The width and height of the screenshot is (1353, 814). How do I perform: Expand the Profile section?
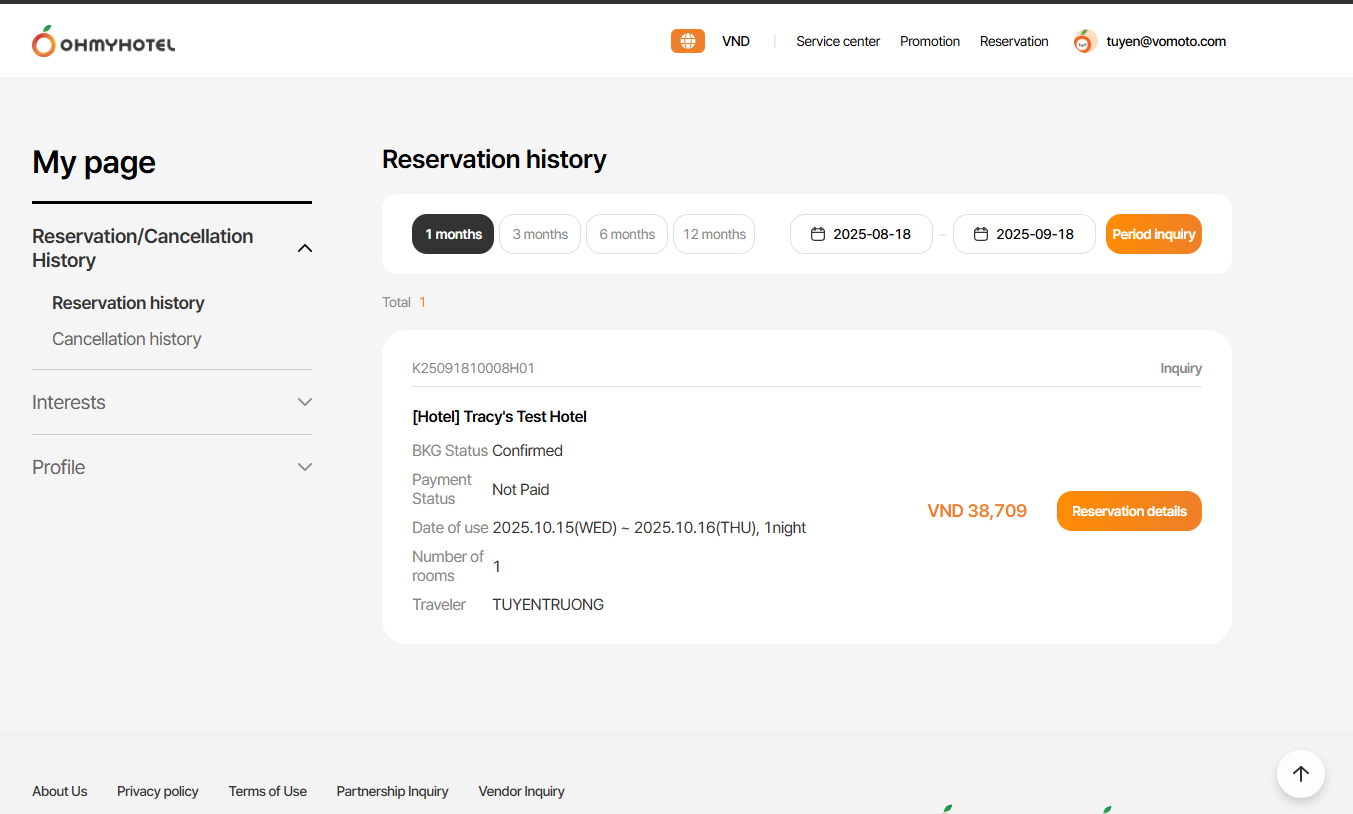click(x=305, y=467)
